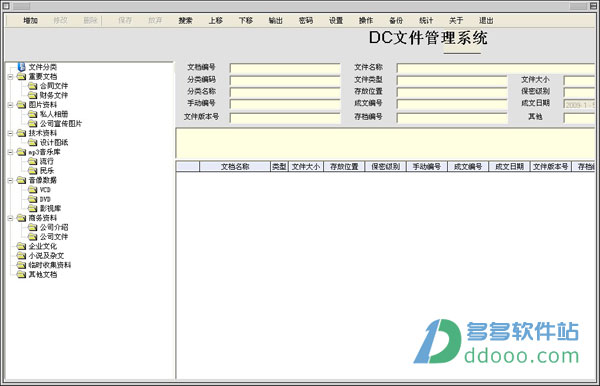Select the 小说及杂文 tree item
The image size is (600, 386).
(x=46, y=256)
